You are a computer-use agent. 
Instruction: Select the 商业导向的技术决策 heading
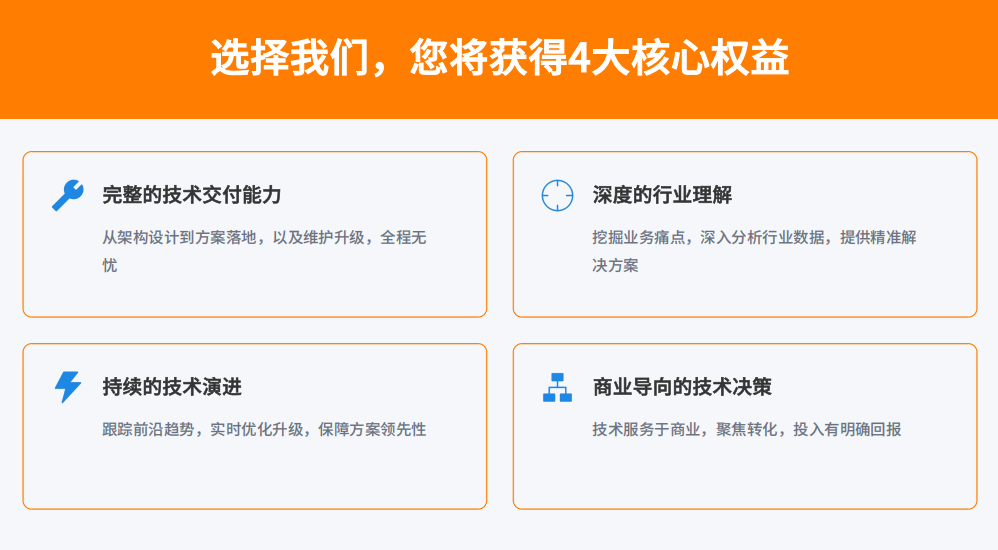coord(682,387)
